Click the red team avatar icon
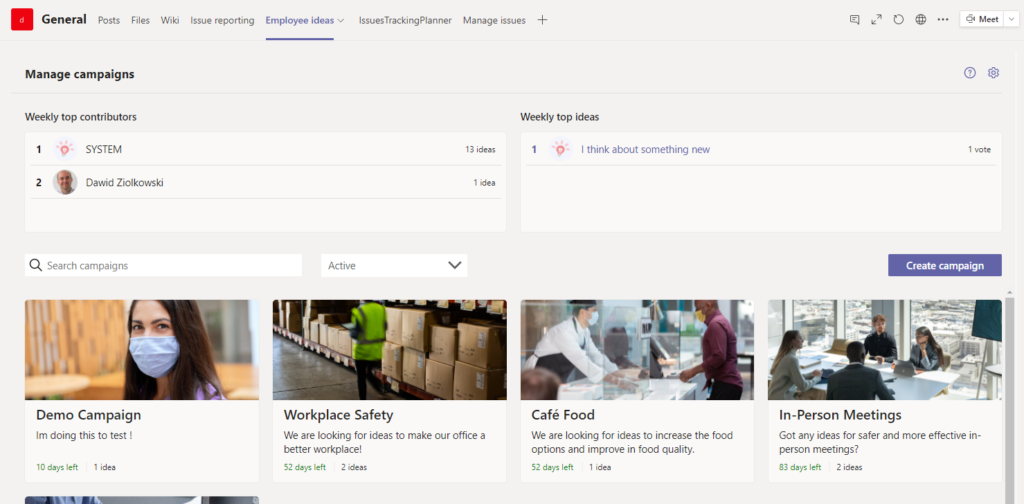Image resolution: width=1024 pixels, height=504 pixels. [21, 19]
